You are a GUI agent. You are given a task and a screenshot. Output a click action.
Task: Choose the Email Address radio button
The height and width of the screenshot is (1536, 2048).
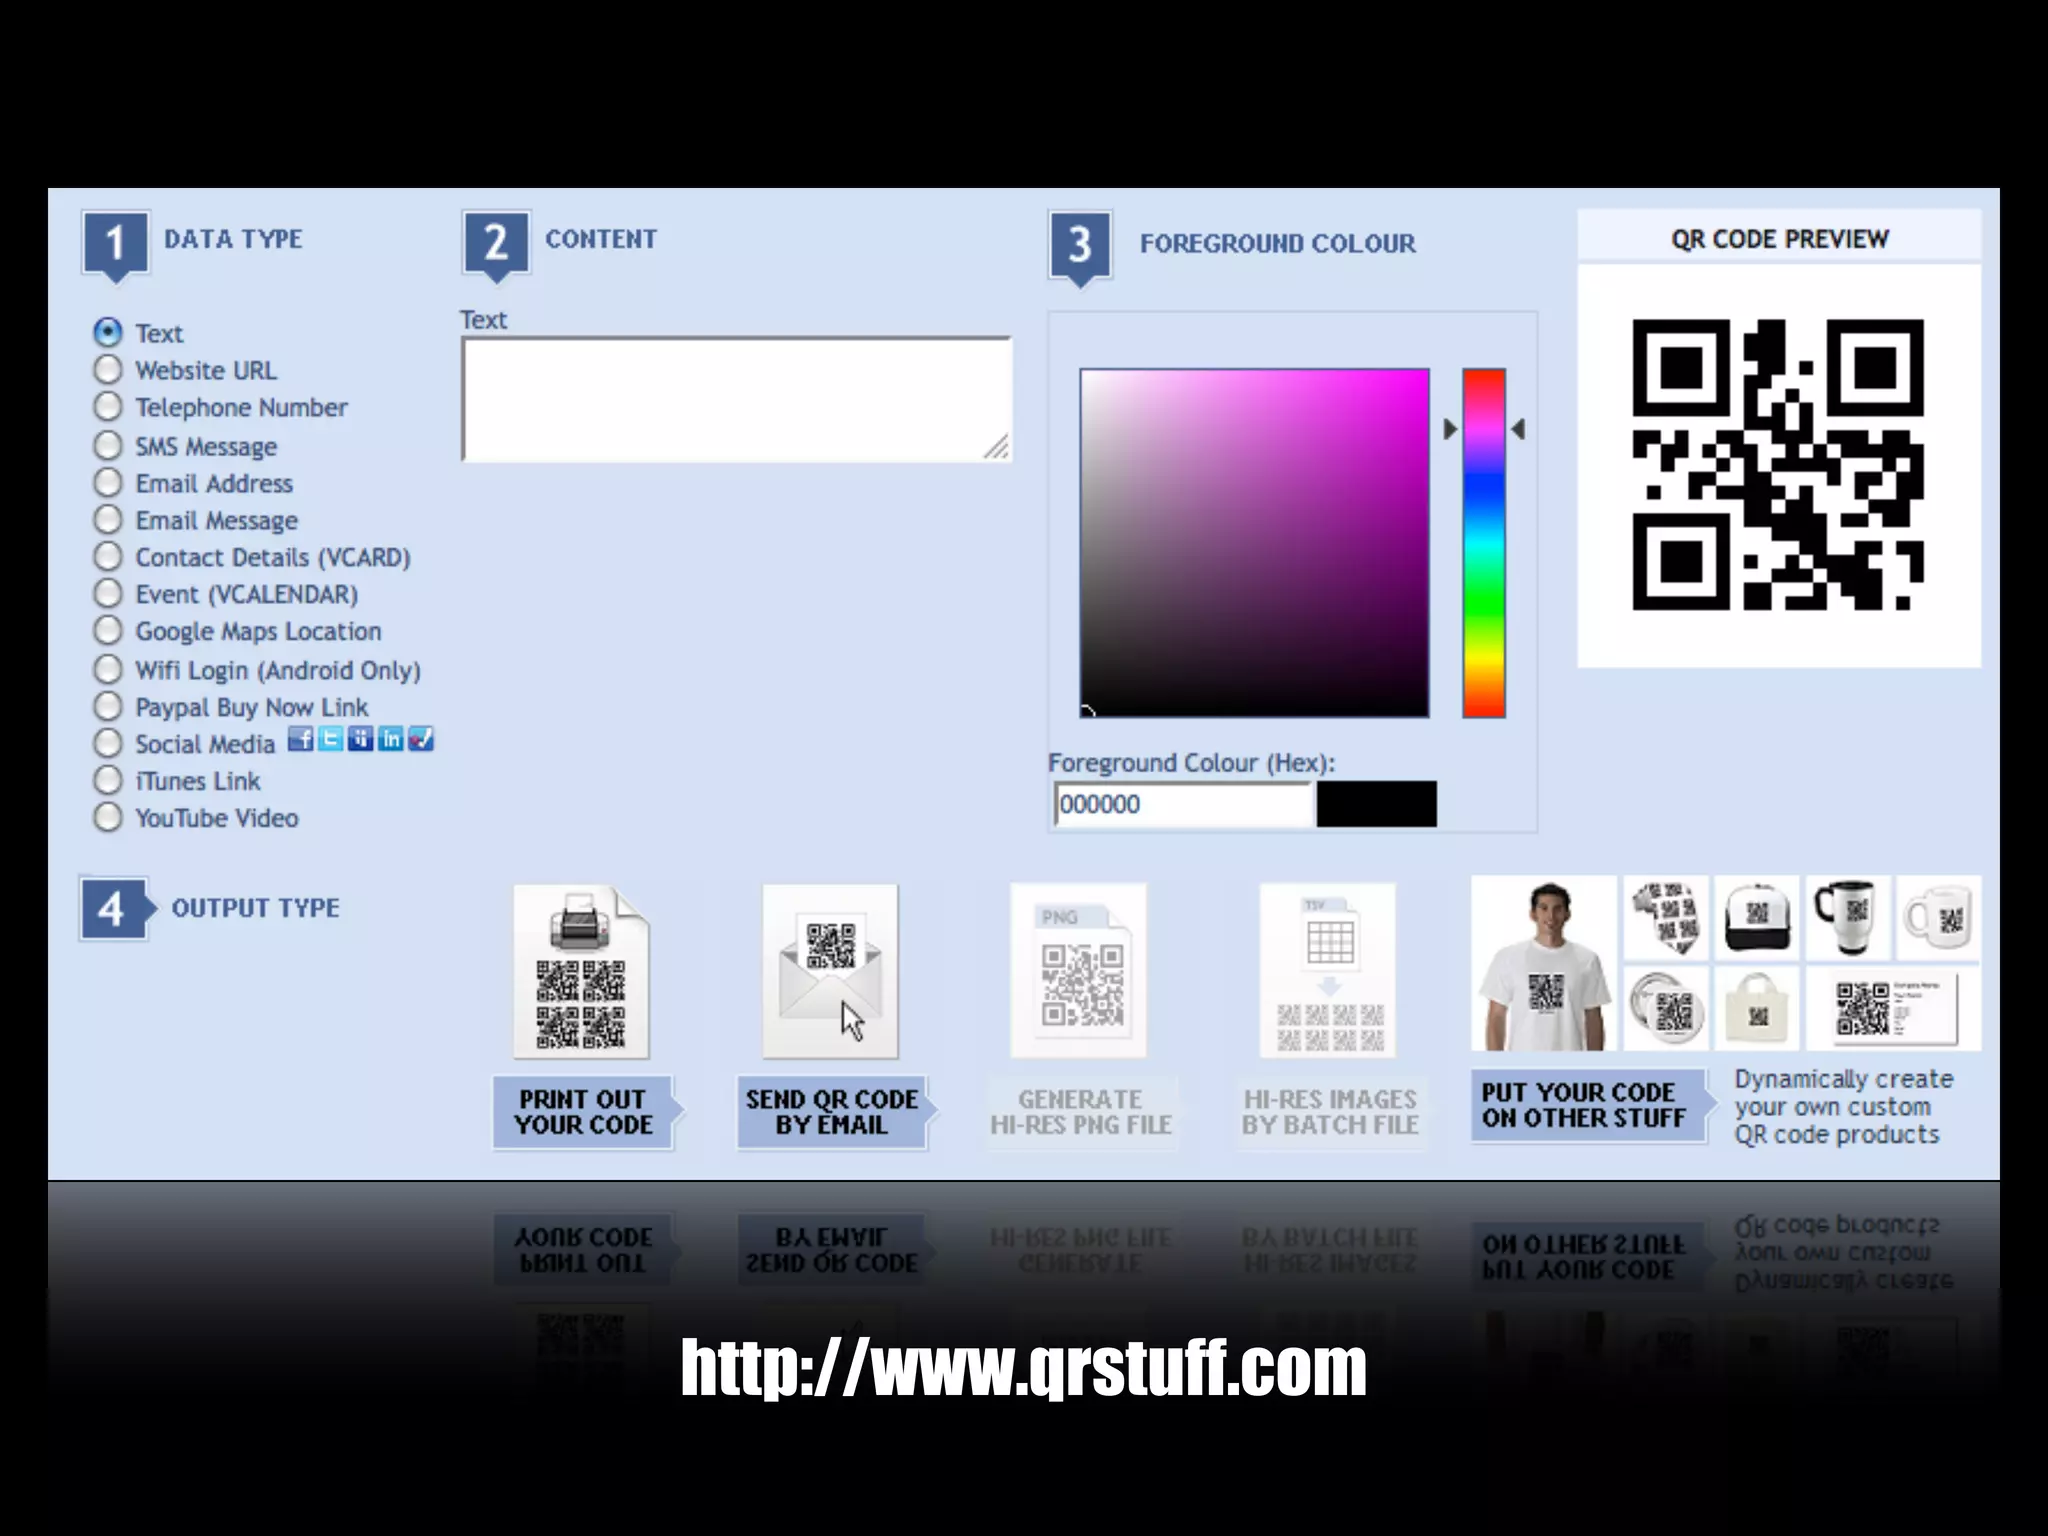[108, 482]
